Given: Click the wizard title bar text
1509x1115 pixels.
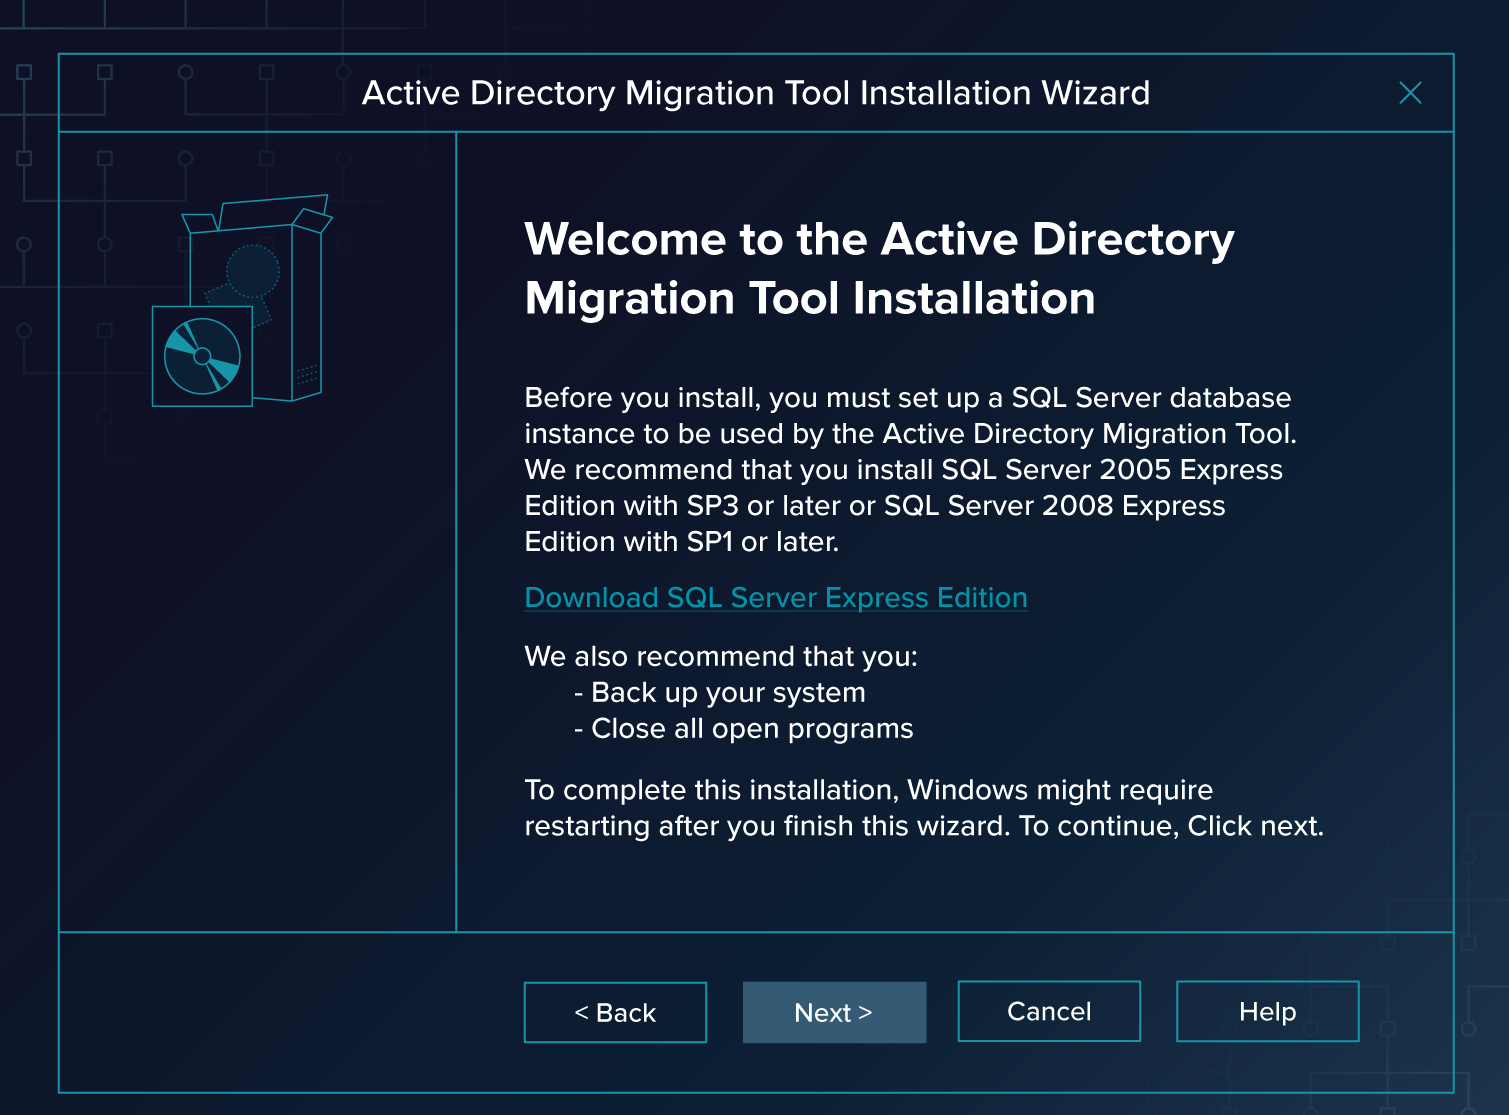Looking at the screenshot, I should (x=755, y=93).
